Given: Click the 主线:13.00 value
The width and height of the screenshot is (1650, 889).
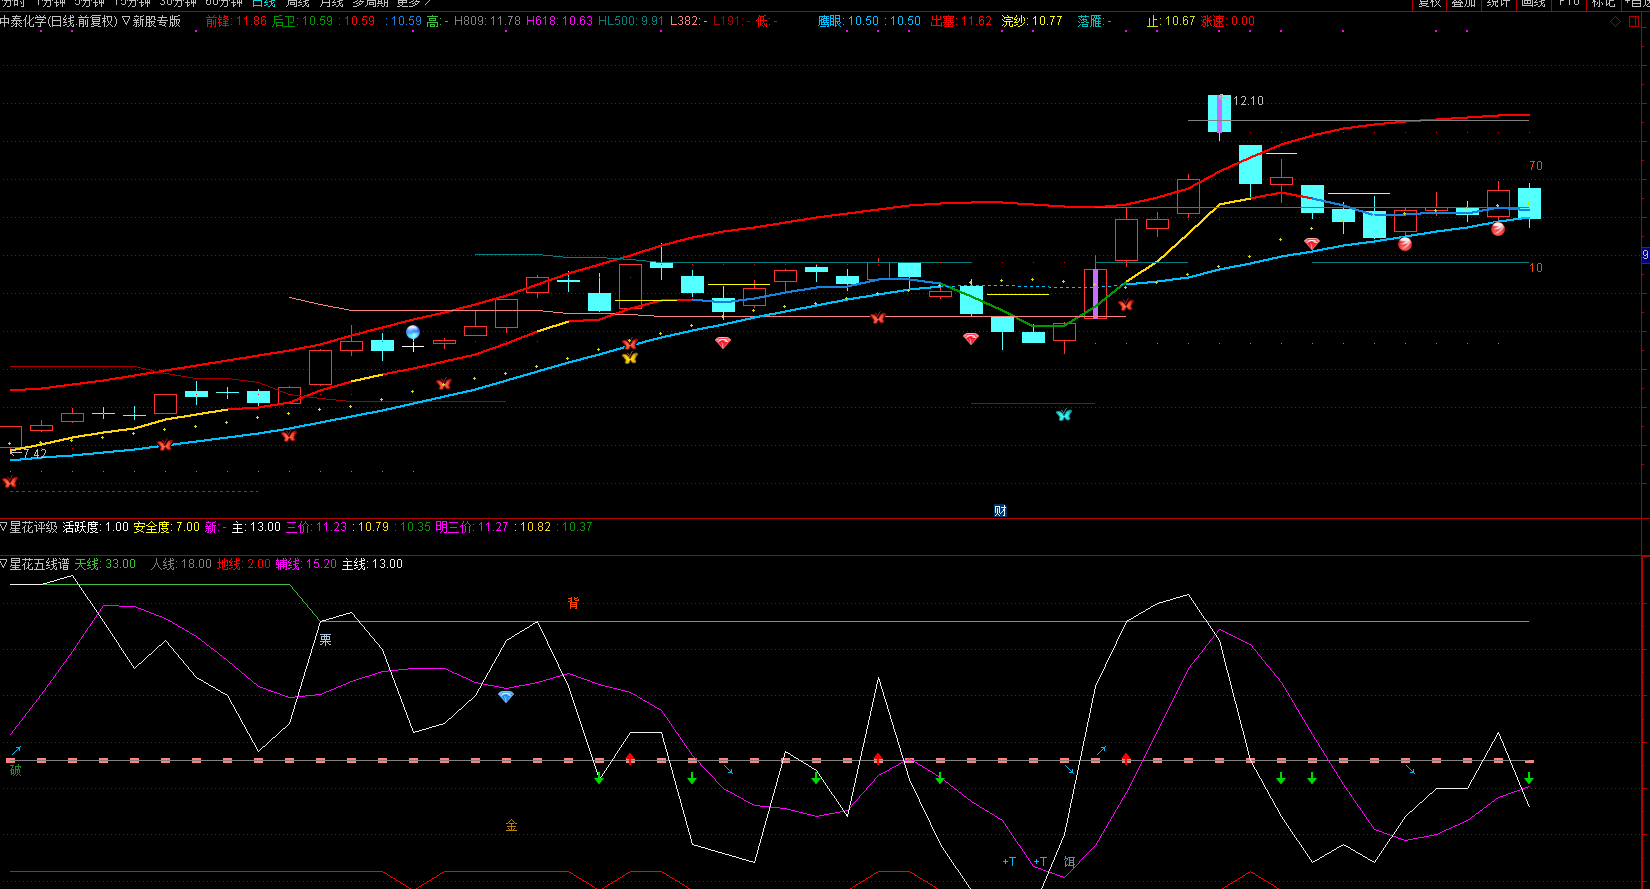Looking at the screenshot, I should 372,564.
